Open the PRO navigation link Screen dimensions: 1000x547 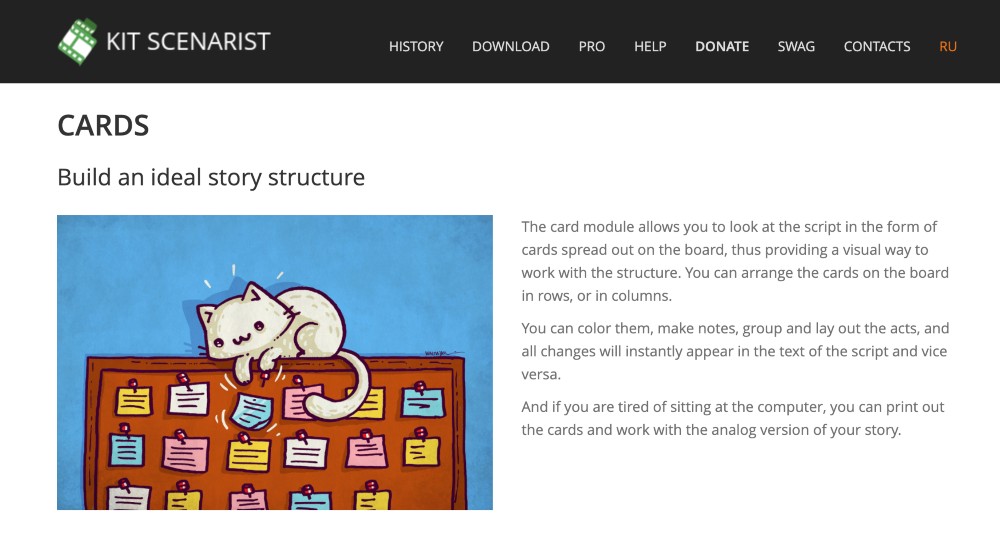(591, 46)
